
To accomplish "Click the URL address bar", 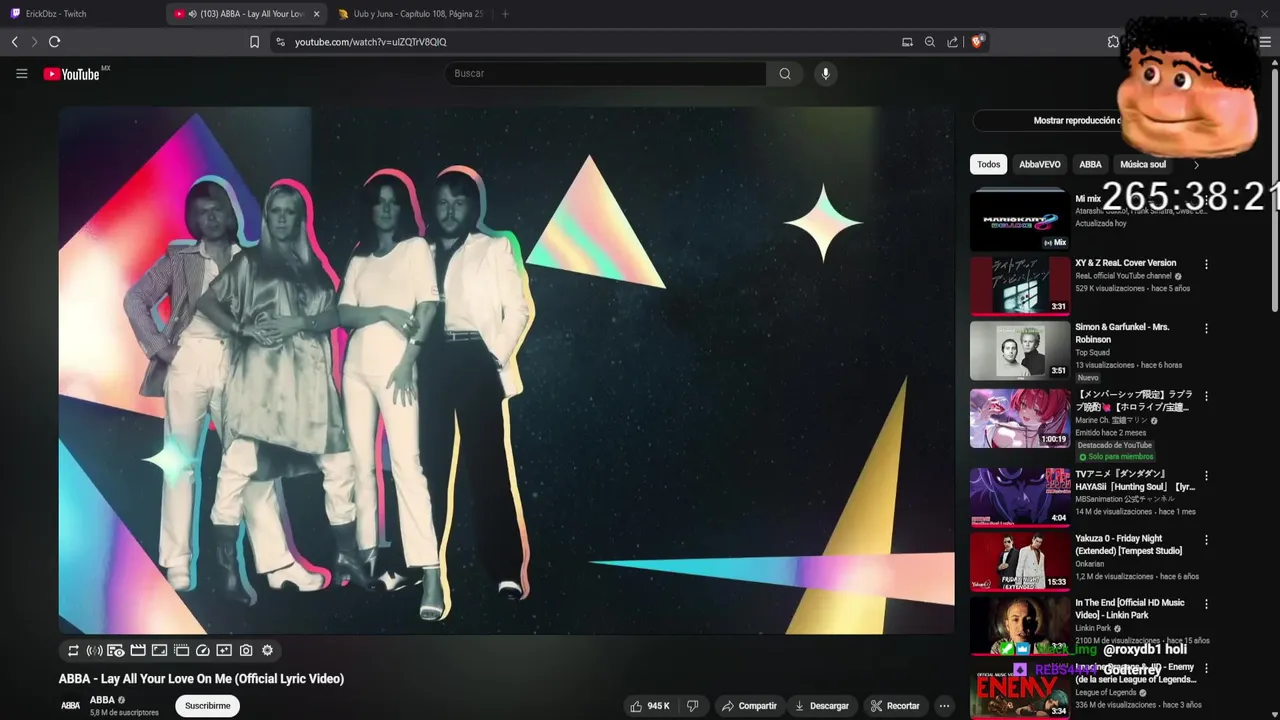I will point(590,42).
